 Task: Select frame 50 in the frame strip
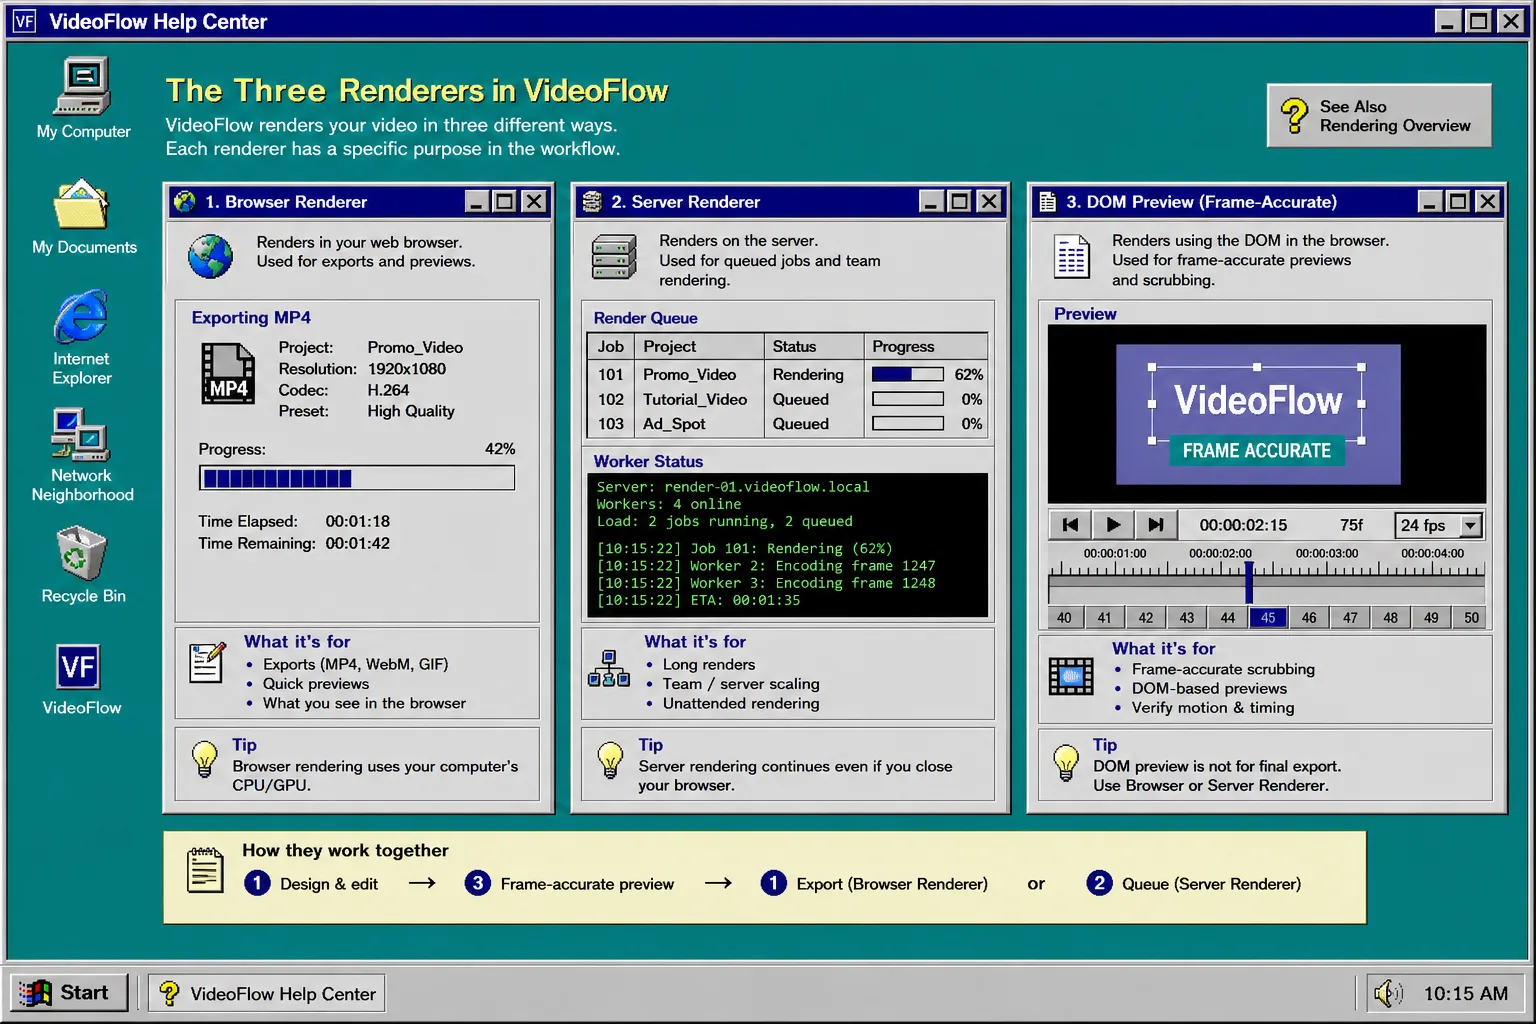tap(1471, 617)
